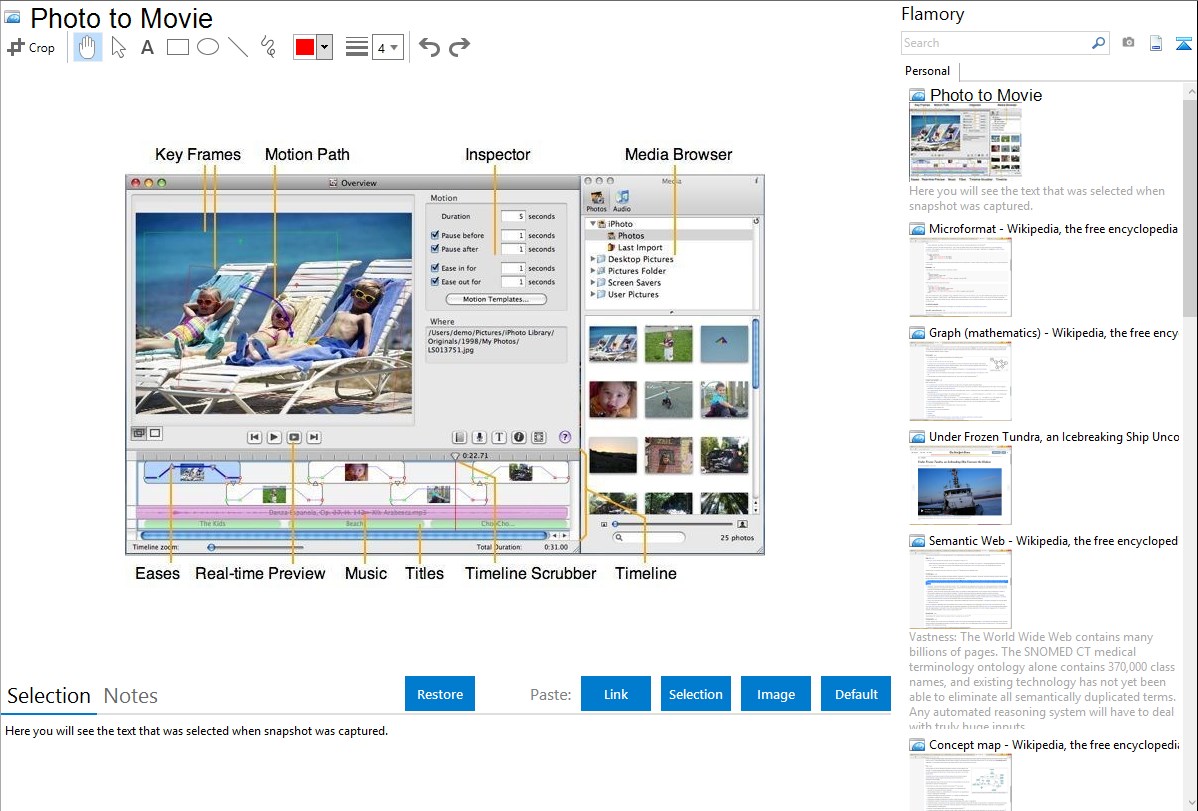Click the thumbnail size slider in Media Browser
The width and height of the screenshot is (1198, 811).
672,524
